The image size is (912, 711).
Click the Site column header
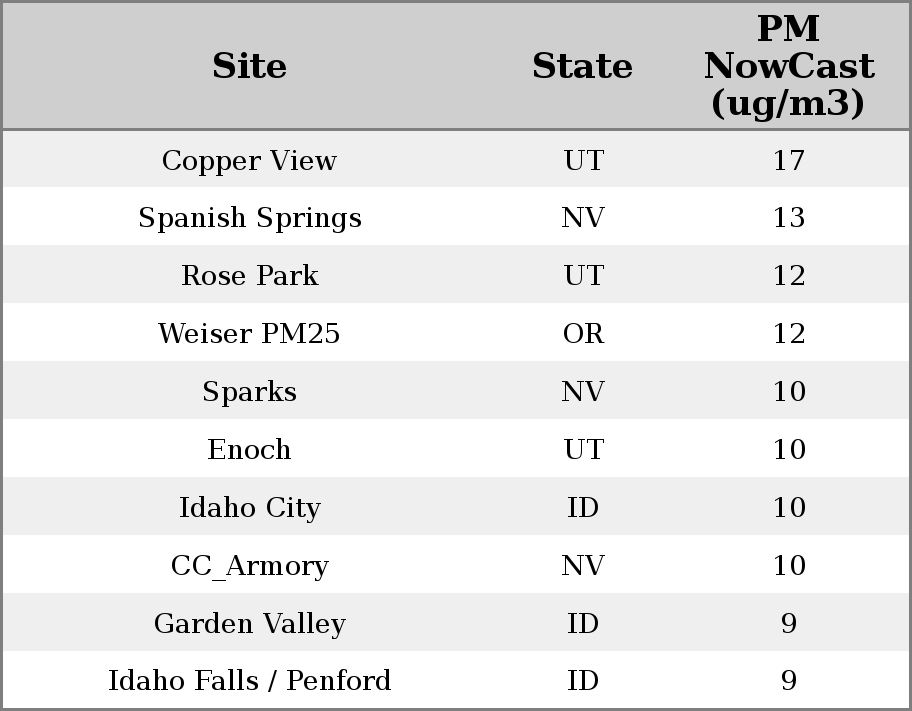tap(249, 66)
